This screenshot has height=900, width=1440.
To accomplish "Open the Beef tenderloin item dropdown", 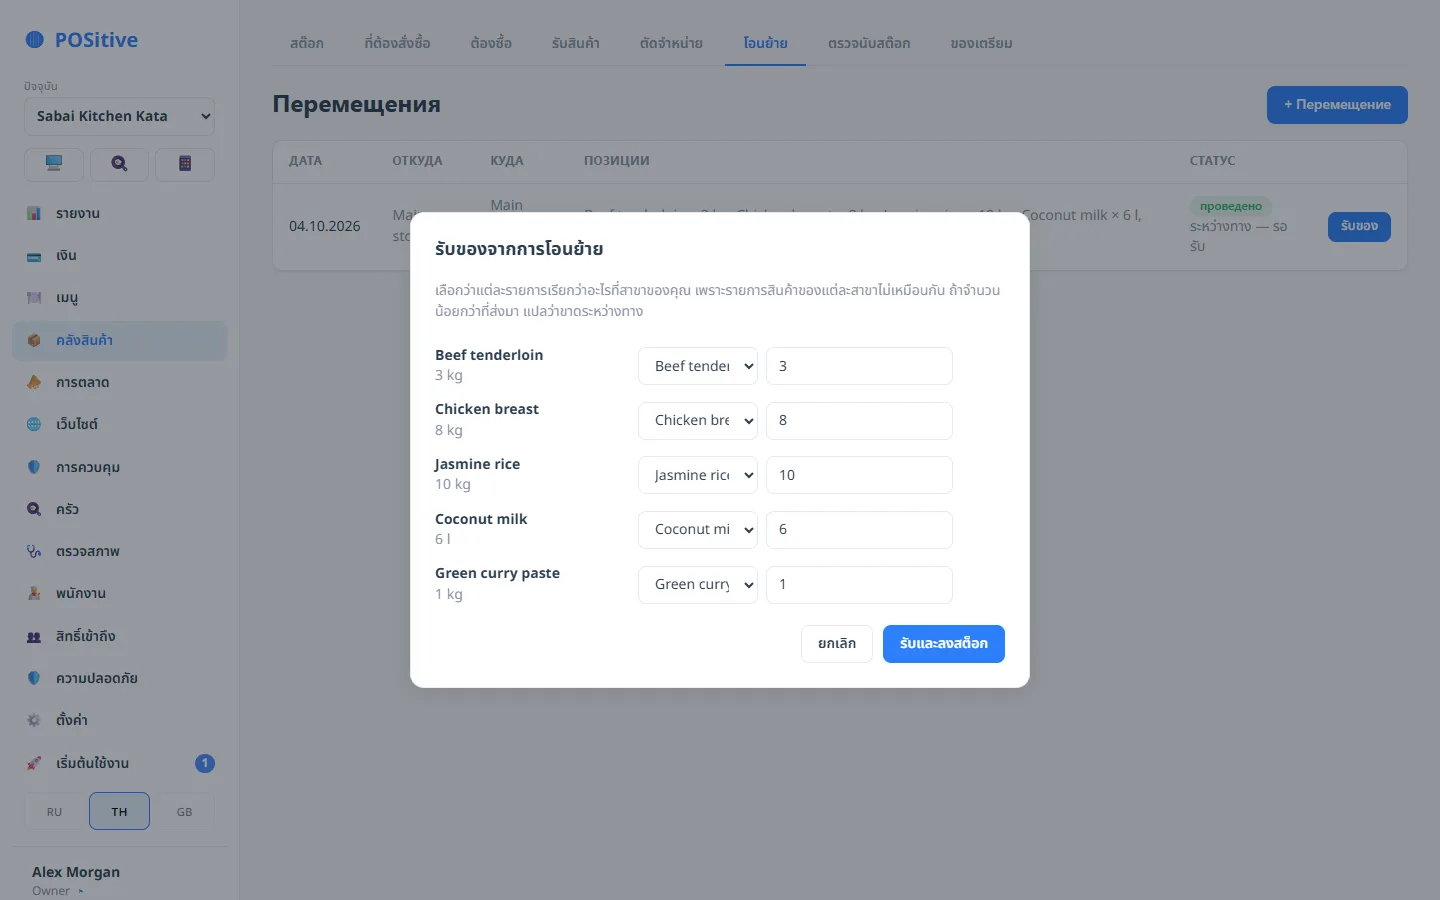I will click(x=698, y=366).
